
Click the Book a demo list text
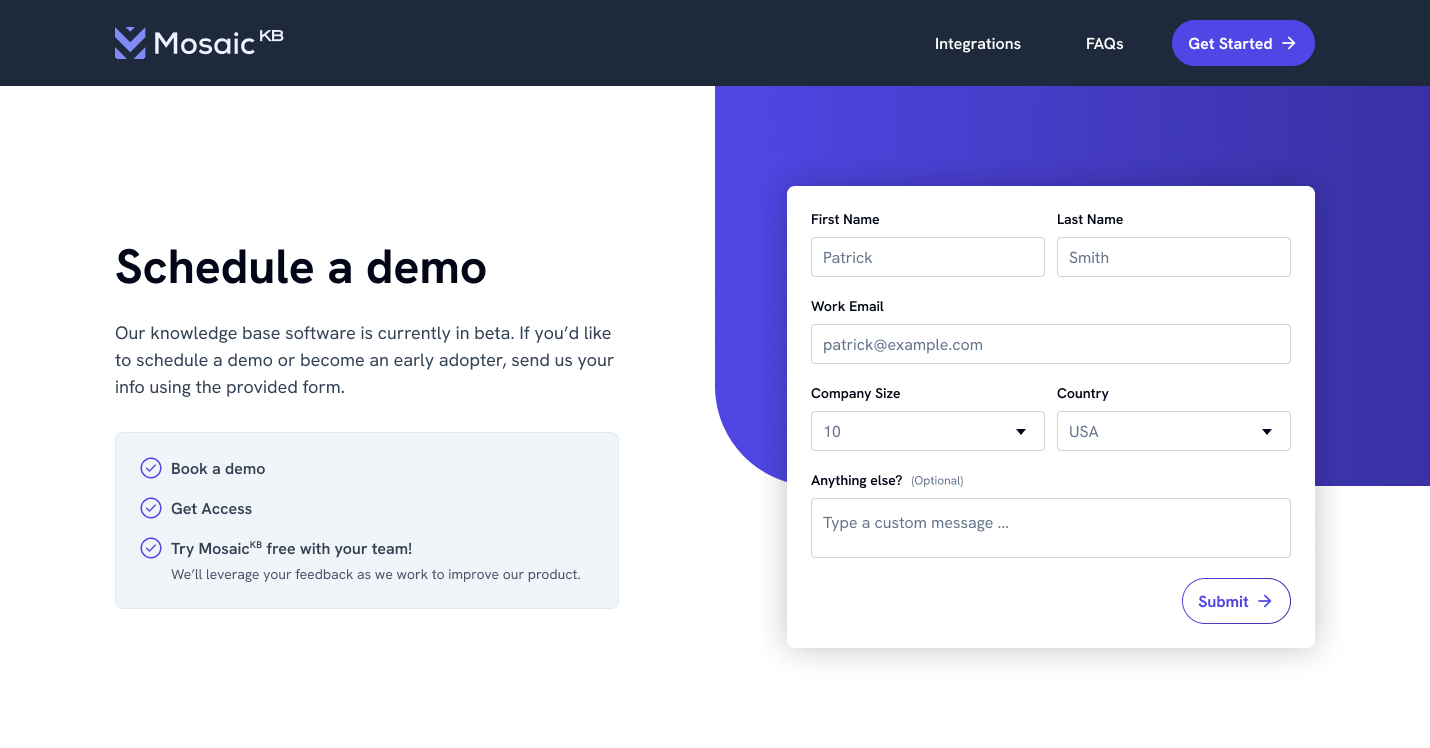pyautogui.click(x=218, y=469)
